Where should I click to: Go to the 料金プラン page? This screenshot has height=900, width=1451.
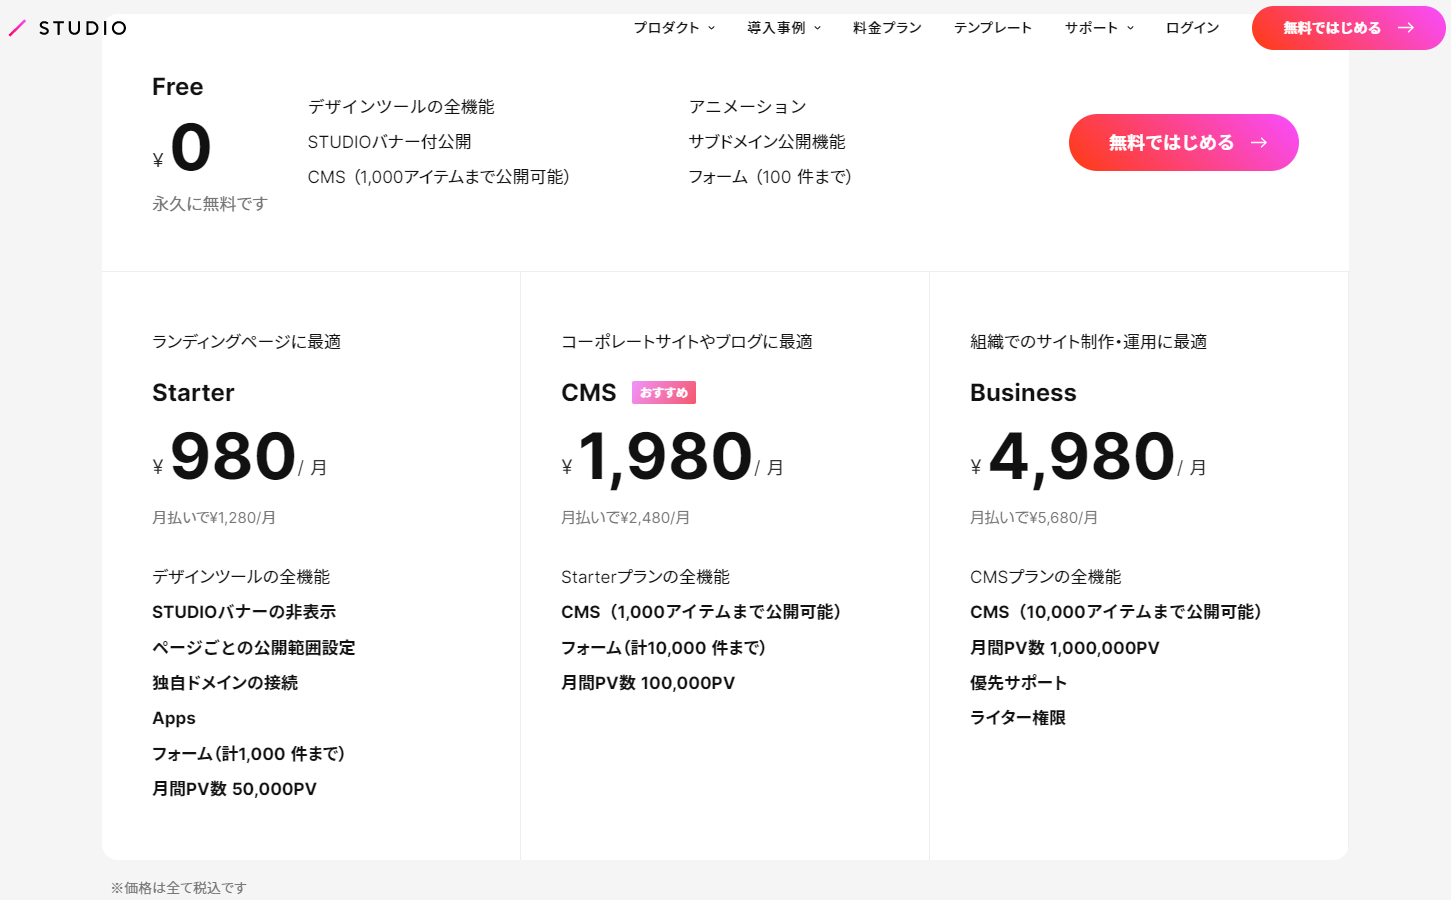coord(887,28)
